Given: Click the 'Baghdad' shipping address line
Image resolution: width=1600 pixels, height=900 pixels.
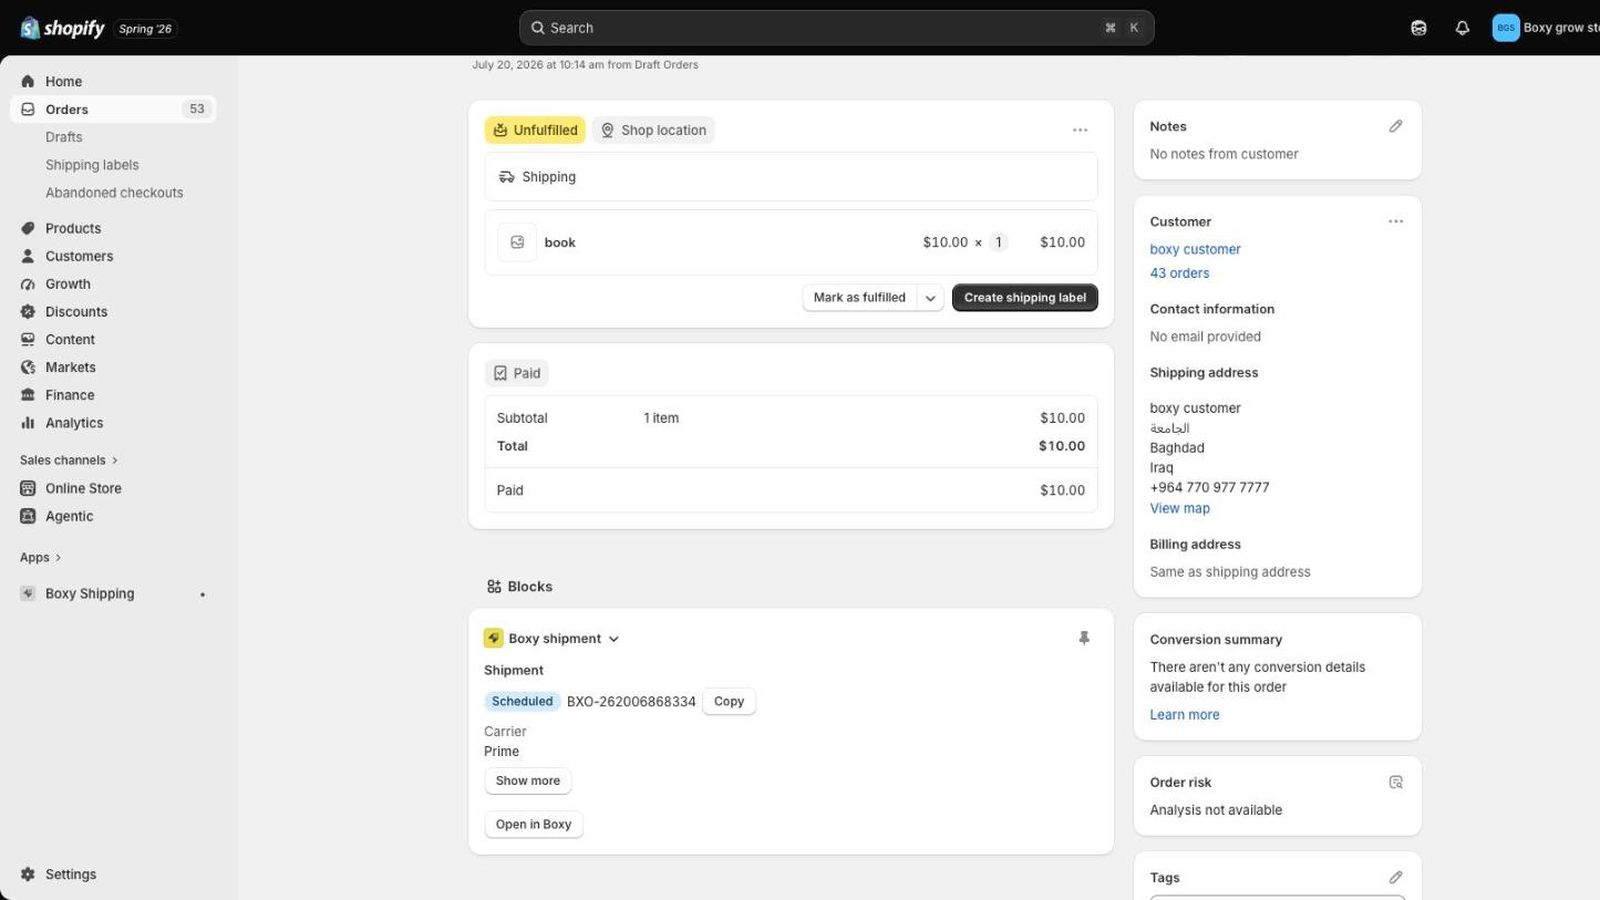Looking at the screenshot, I should point(1177,448).
